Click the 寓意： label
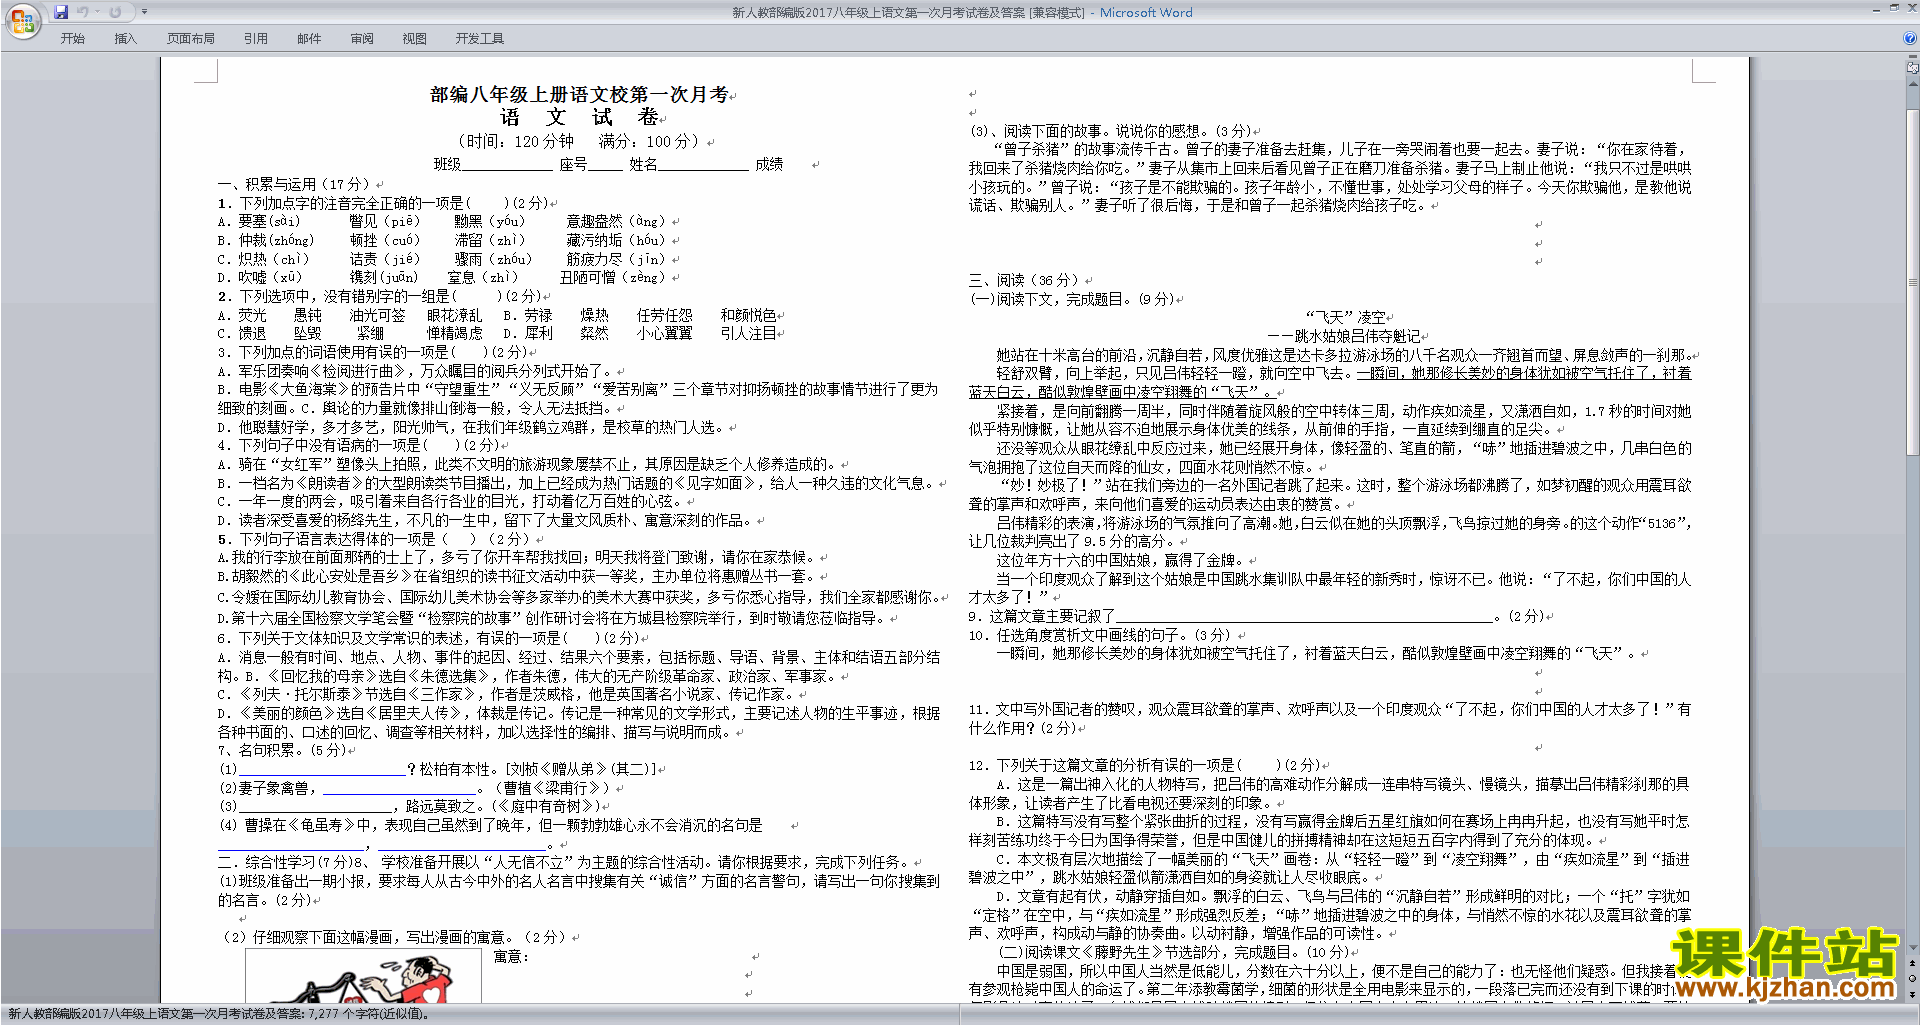 (511, 957)
